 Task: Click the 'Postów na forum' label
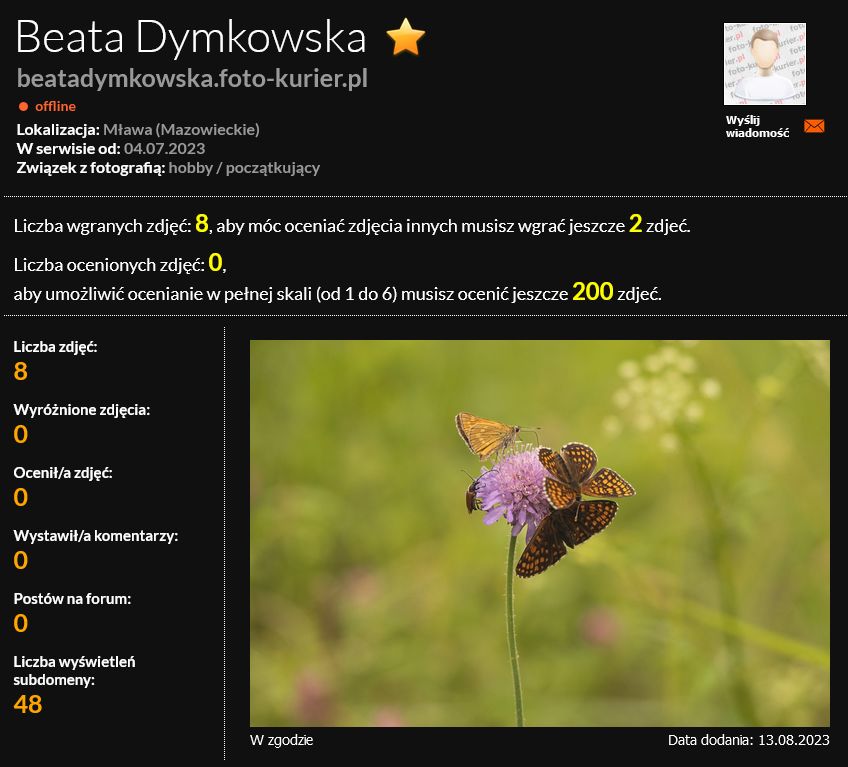click(72, 599)
